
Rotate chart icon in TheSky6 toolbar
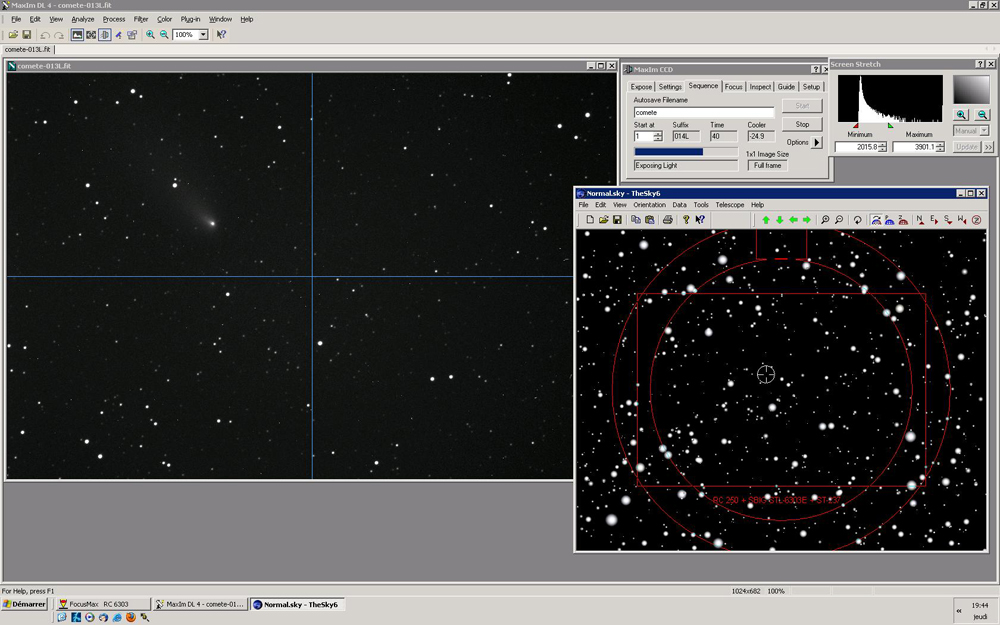coord(858,219)
